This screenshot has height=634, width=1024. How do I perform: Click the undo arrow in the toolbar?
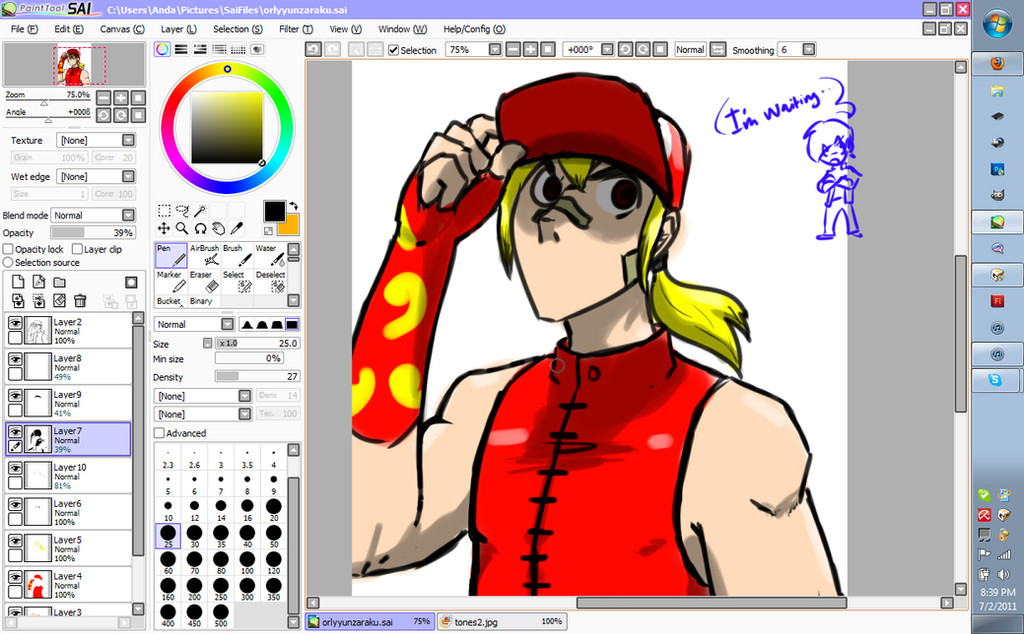coord(313,50)
